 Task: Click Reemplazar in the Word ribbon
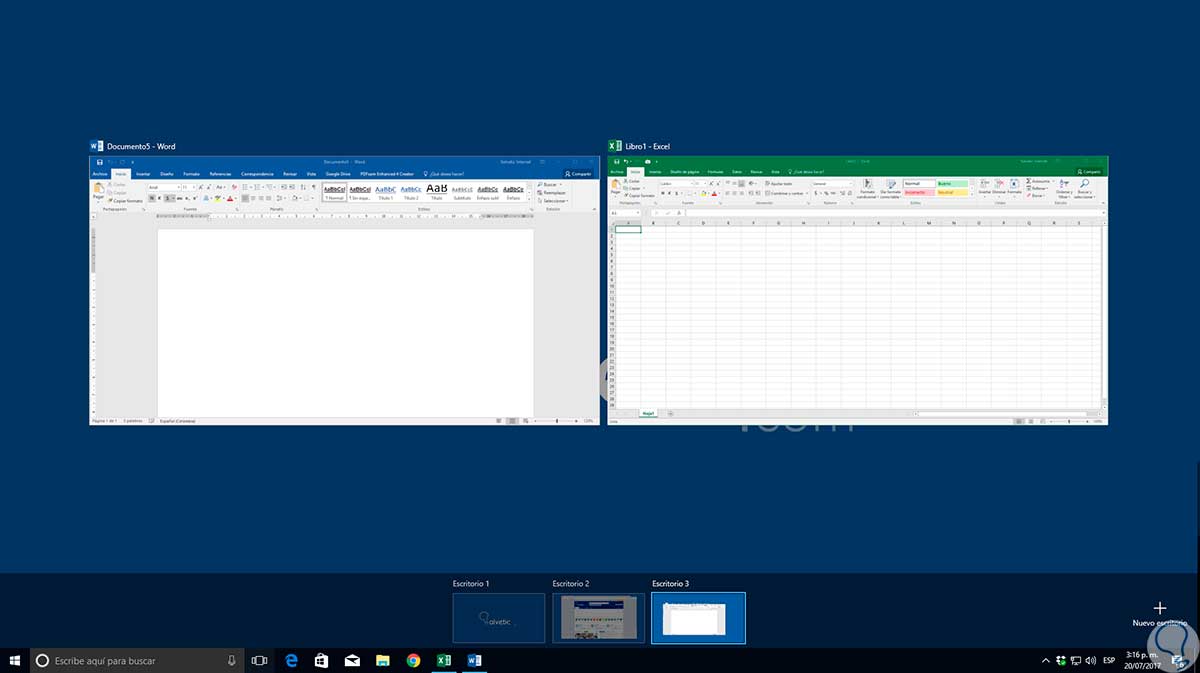pyautogui.click(x=553, y=192)
